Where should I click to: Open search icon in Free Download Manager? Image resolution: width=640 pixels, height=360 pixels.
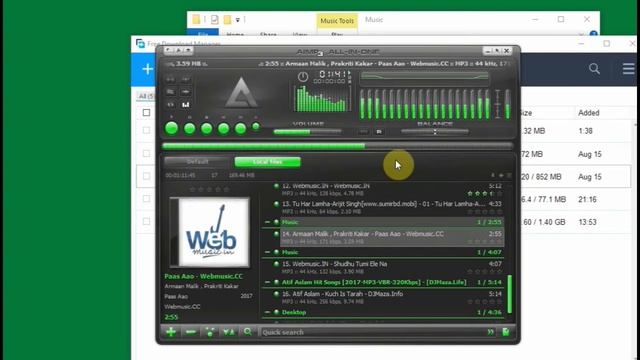(594, 69)
